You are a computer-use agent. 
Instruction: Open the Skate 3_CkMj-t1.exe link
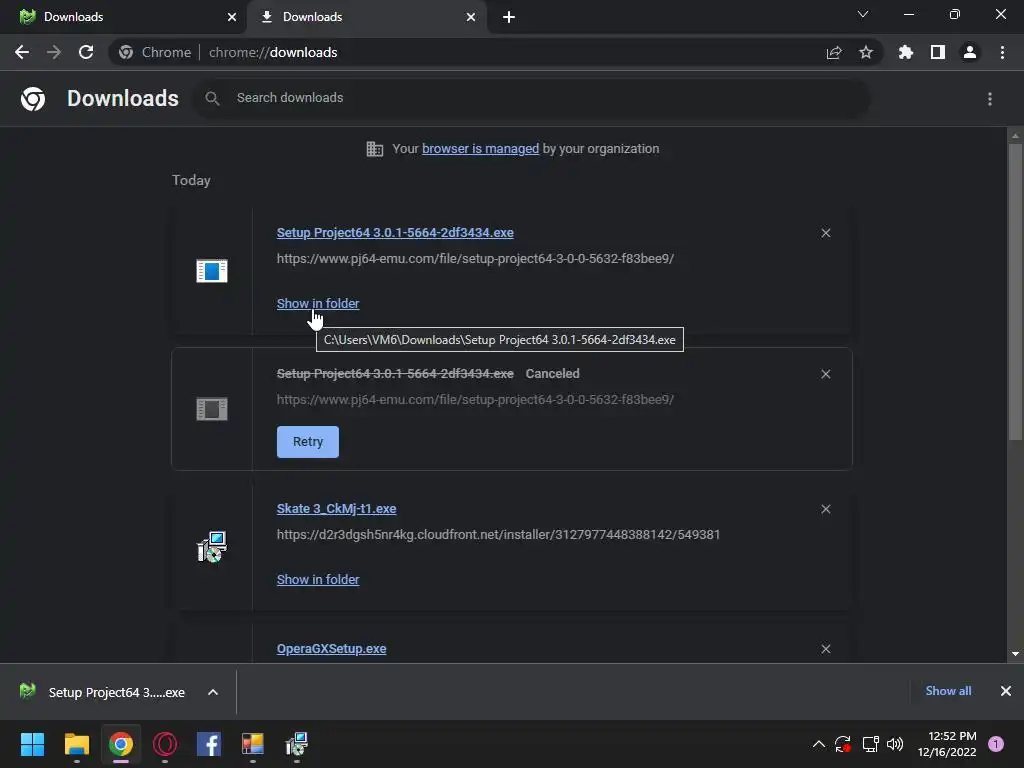click(336, 509)
